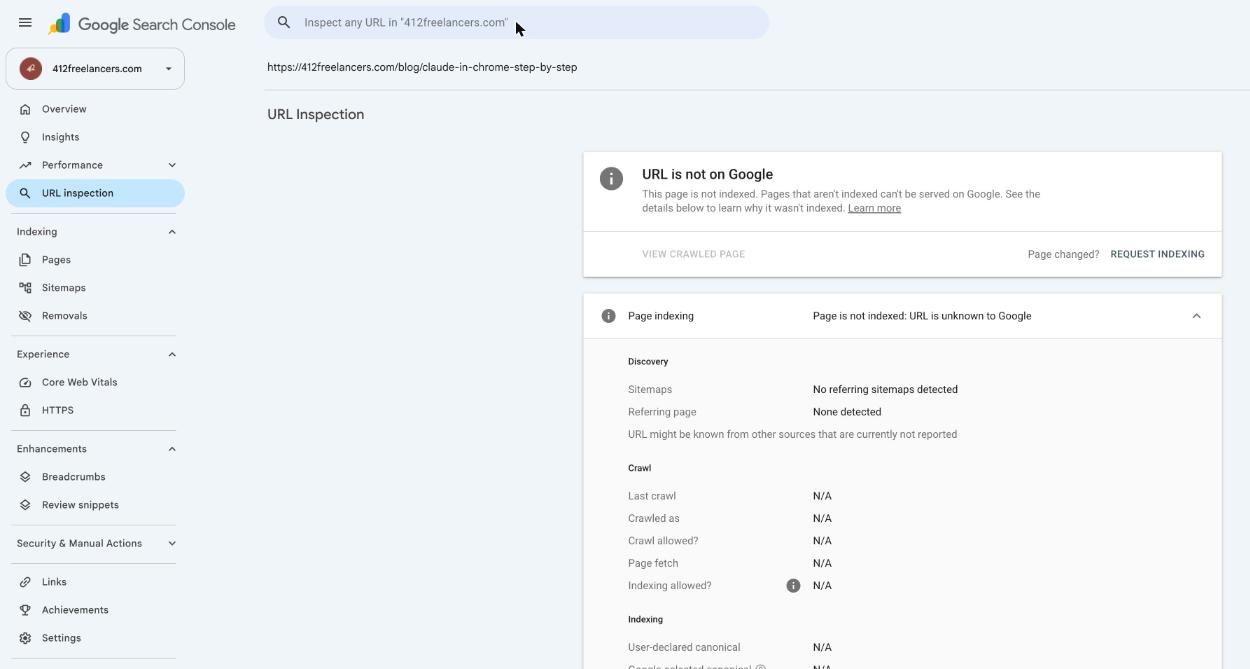Click the info icon next to Indexing allowed
This screenshot has height=669, width=1250.
(793, 586)
